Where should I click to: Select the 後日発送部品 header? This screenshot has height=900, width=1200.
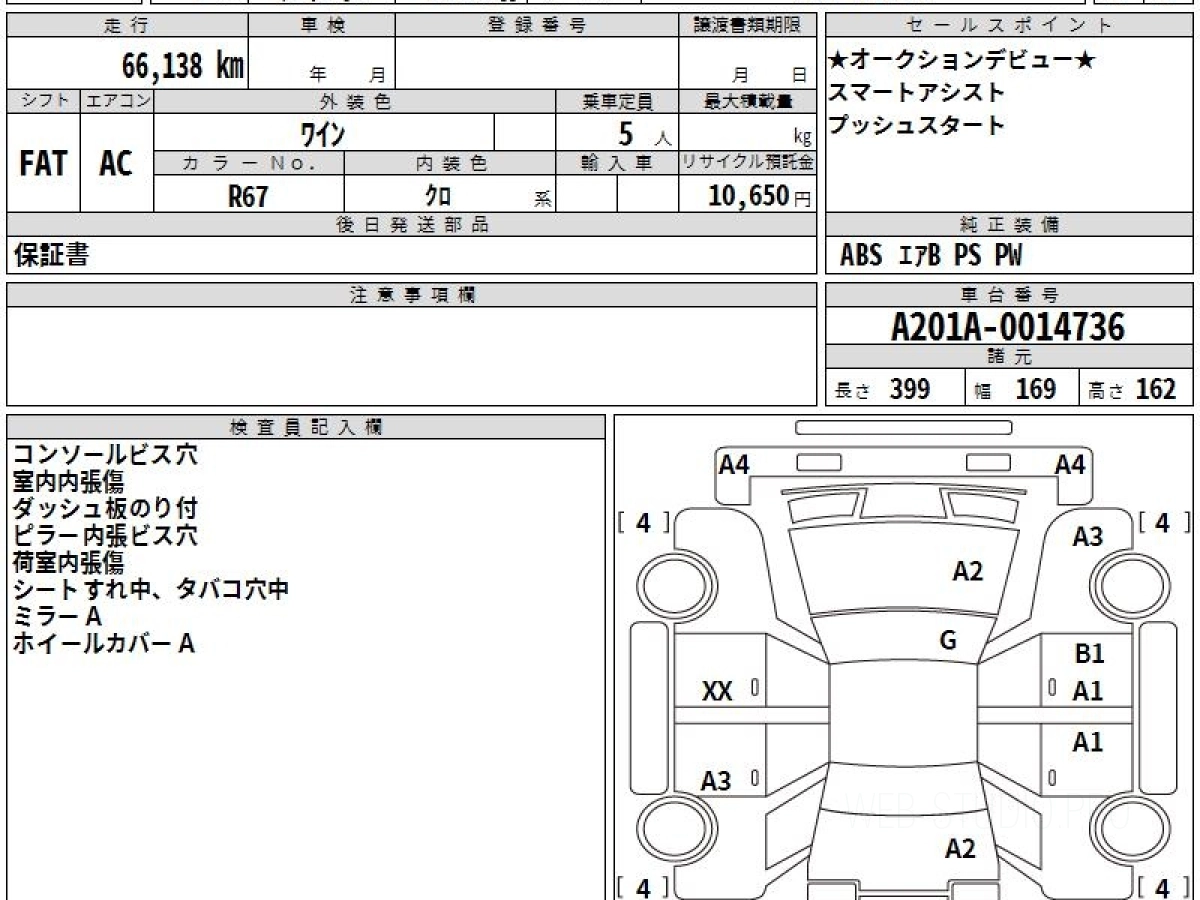tap(412, 225)
